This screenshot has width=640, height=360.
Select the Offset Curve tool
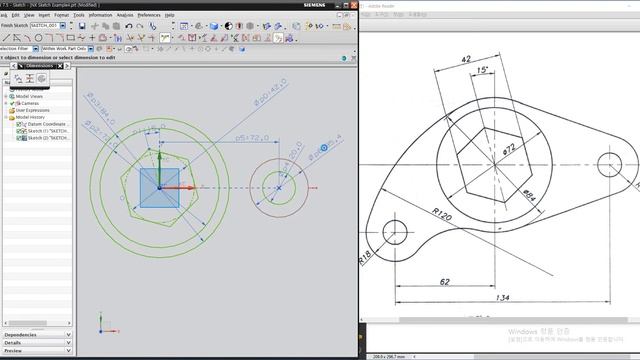tap(103, 38)
